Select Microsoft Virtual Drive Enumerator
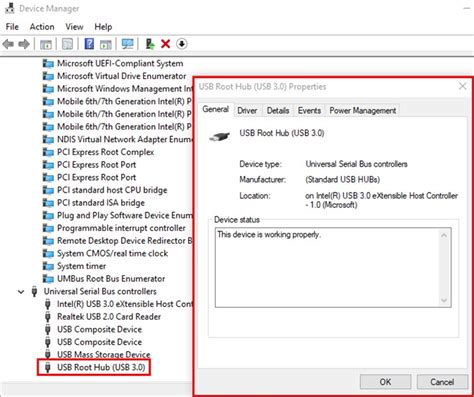Viewport: 474px width, 397px height. coord(122,76)
